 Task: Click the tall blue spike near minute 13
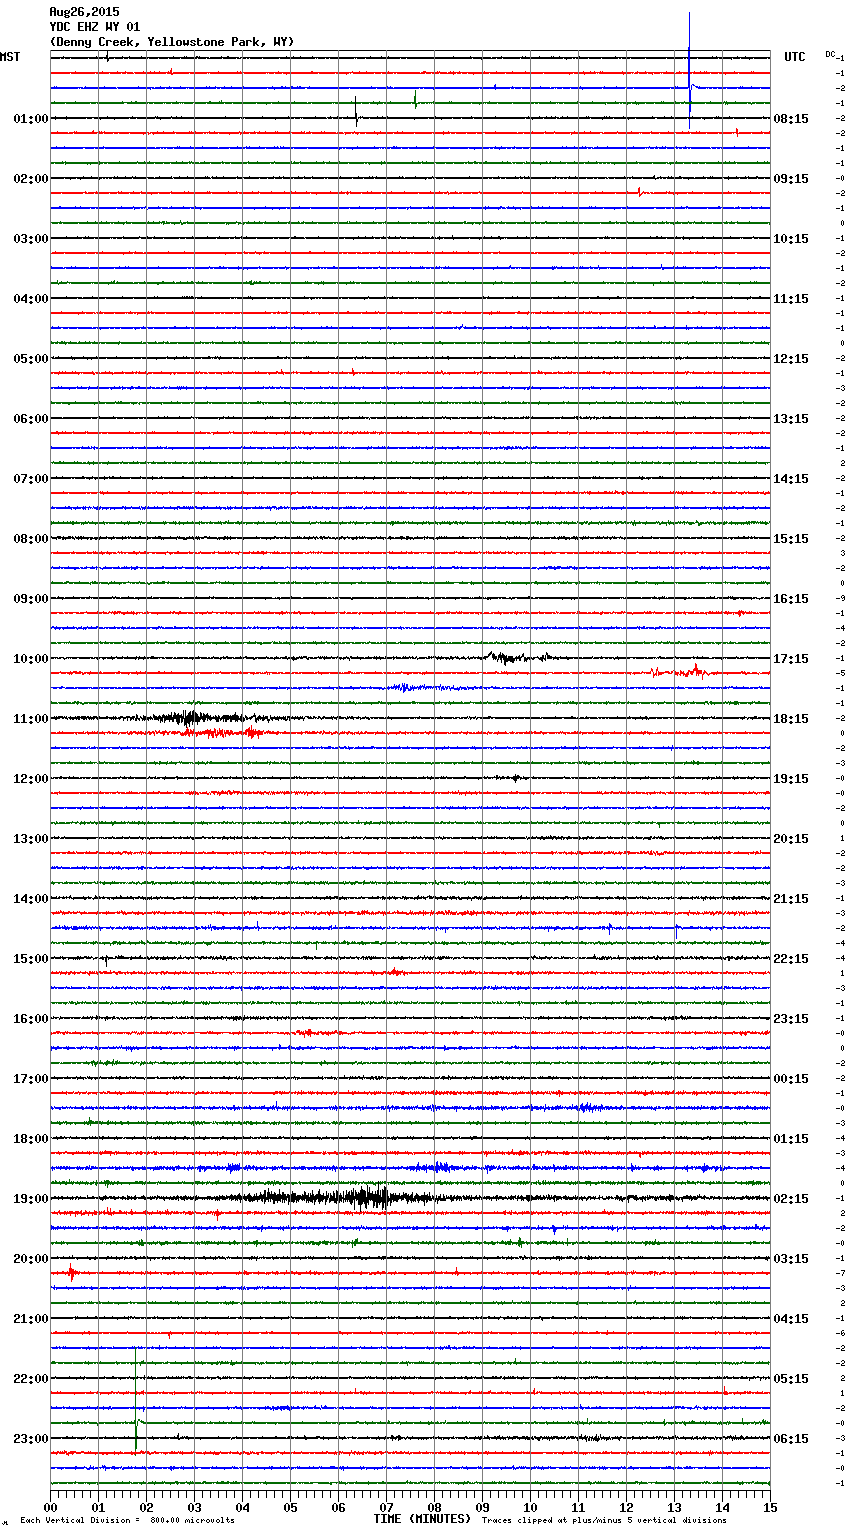click(689, 70)
